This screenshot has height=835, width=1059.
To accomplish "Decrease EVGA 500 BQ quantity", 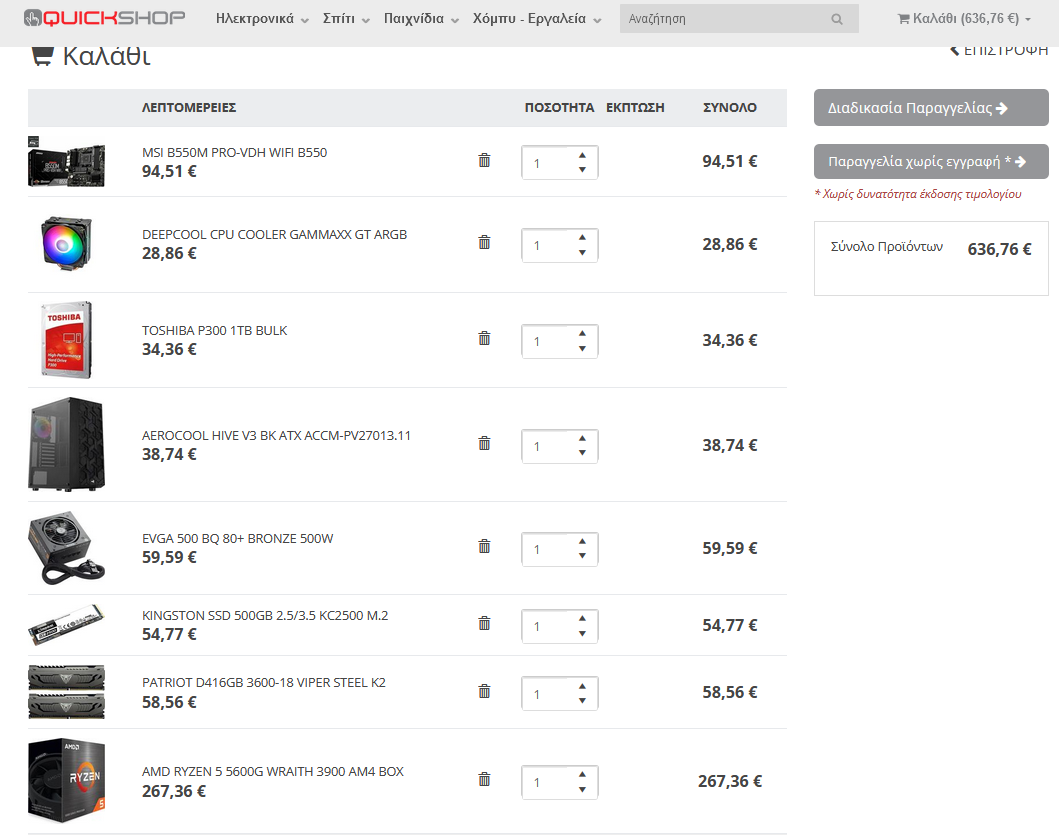I will [x=582, y=555].
